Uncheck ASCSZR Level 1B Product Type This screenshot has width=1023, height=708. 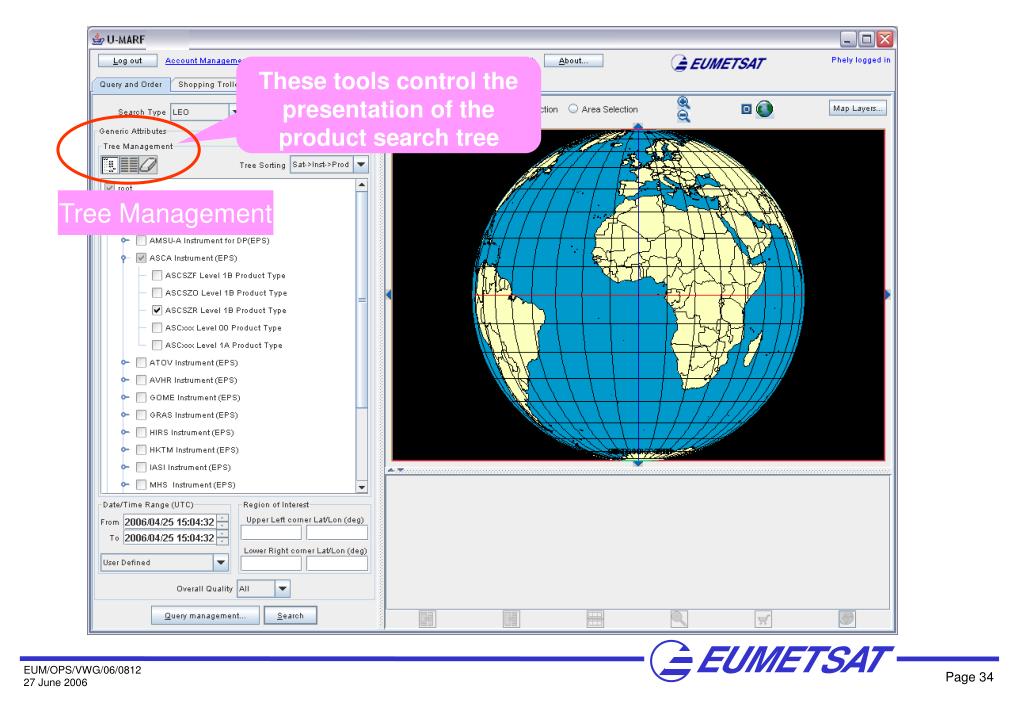pyautogui.click(x=157, y=310)
